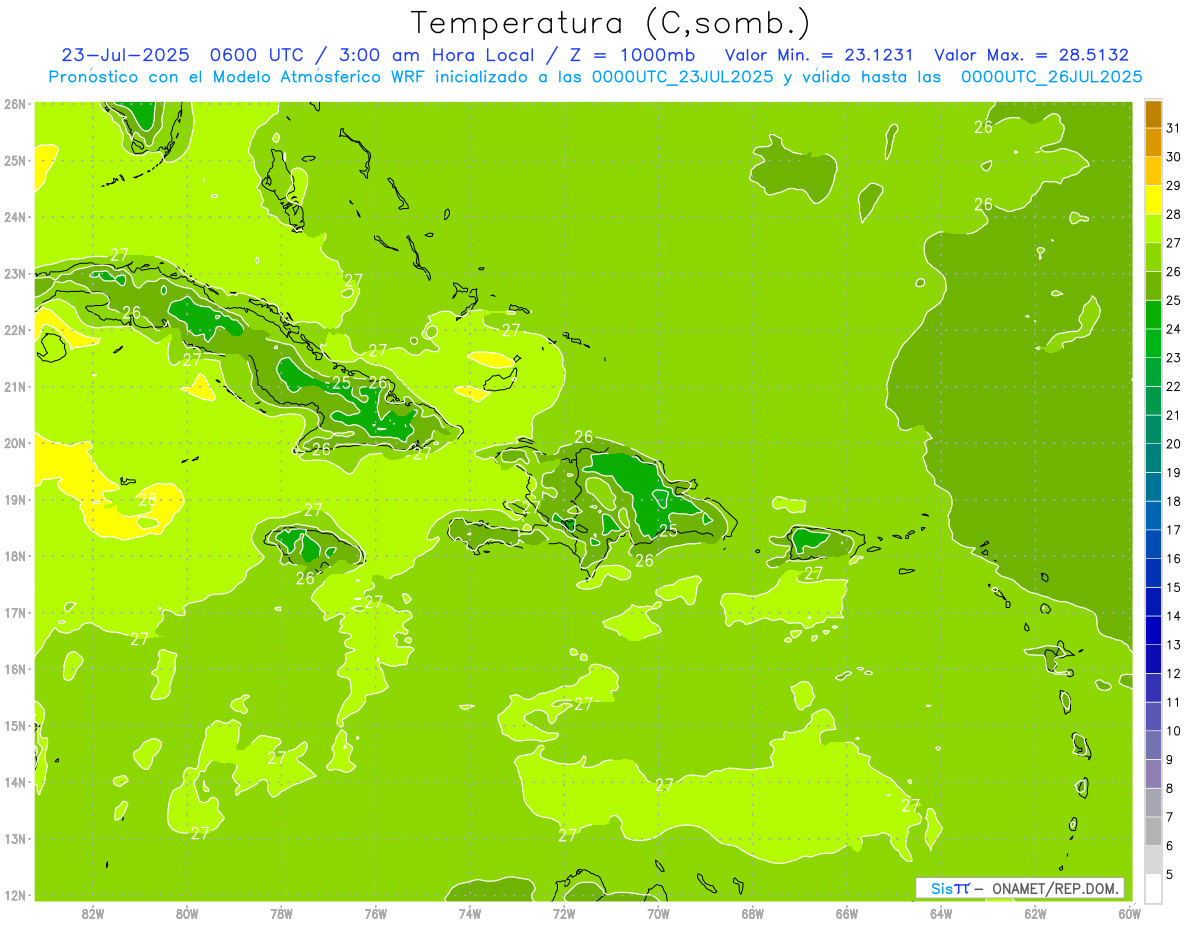Viewport: 1200px width, 927px height.
Task: Pick the white legend swatch below 5
Action: [x=1153, y=888]
